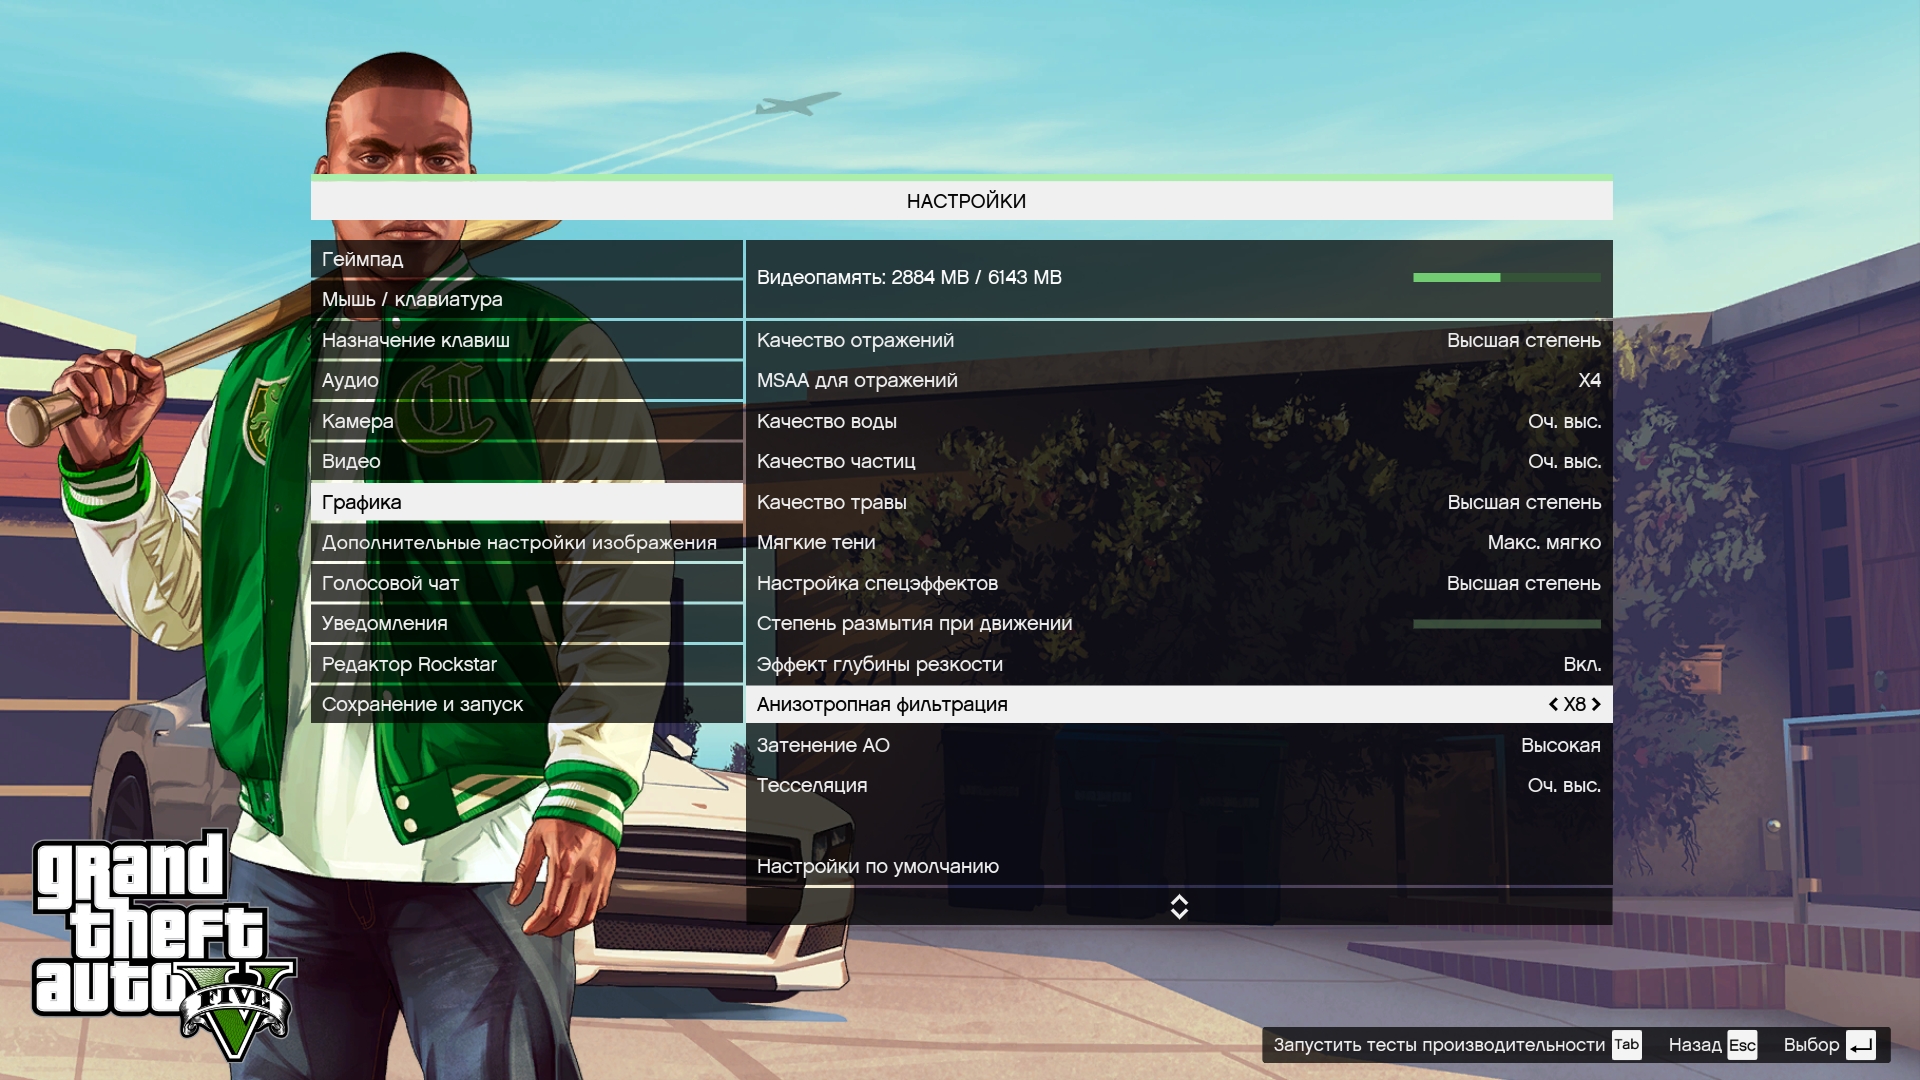Click the Видеопамять usage bar
The width and height of the screenshot is (1920, 1080).
(x=1507, y=277)
